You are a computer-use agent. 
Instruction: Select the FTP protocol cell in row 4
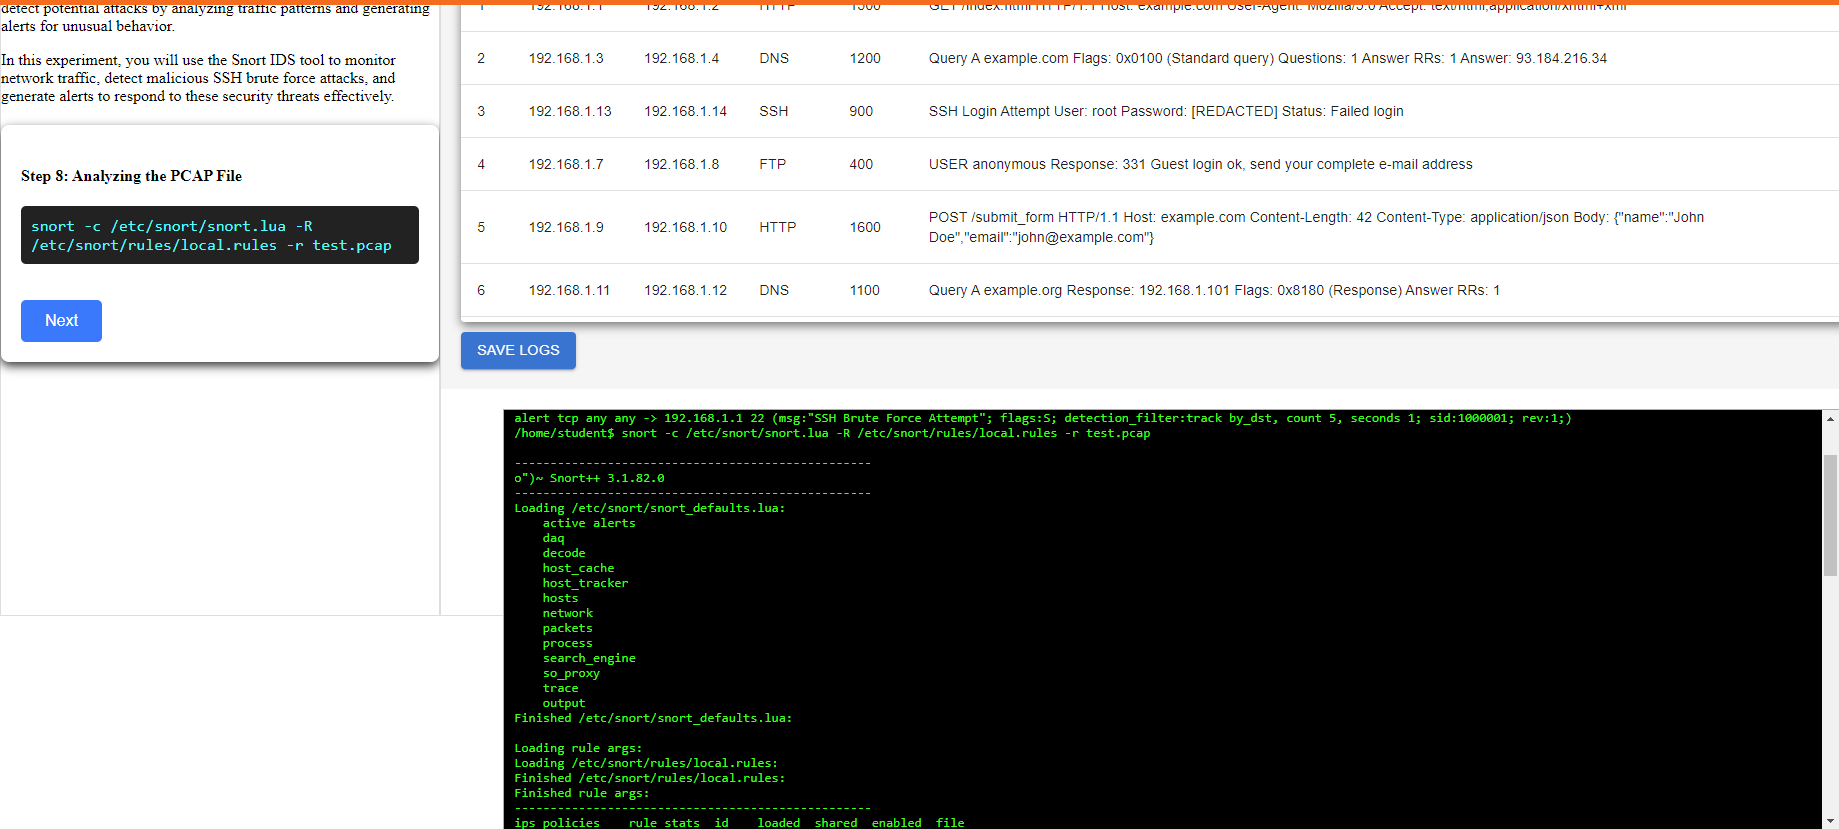tap(772, 164)
